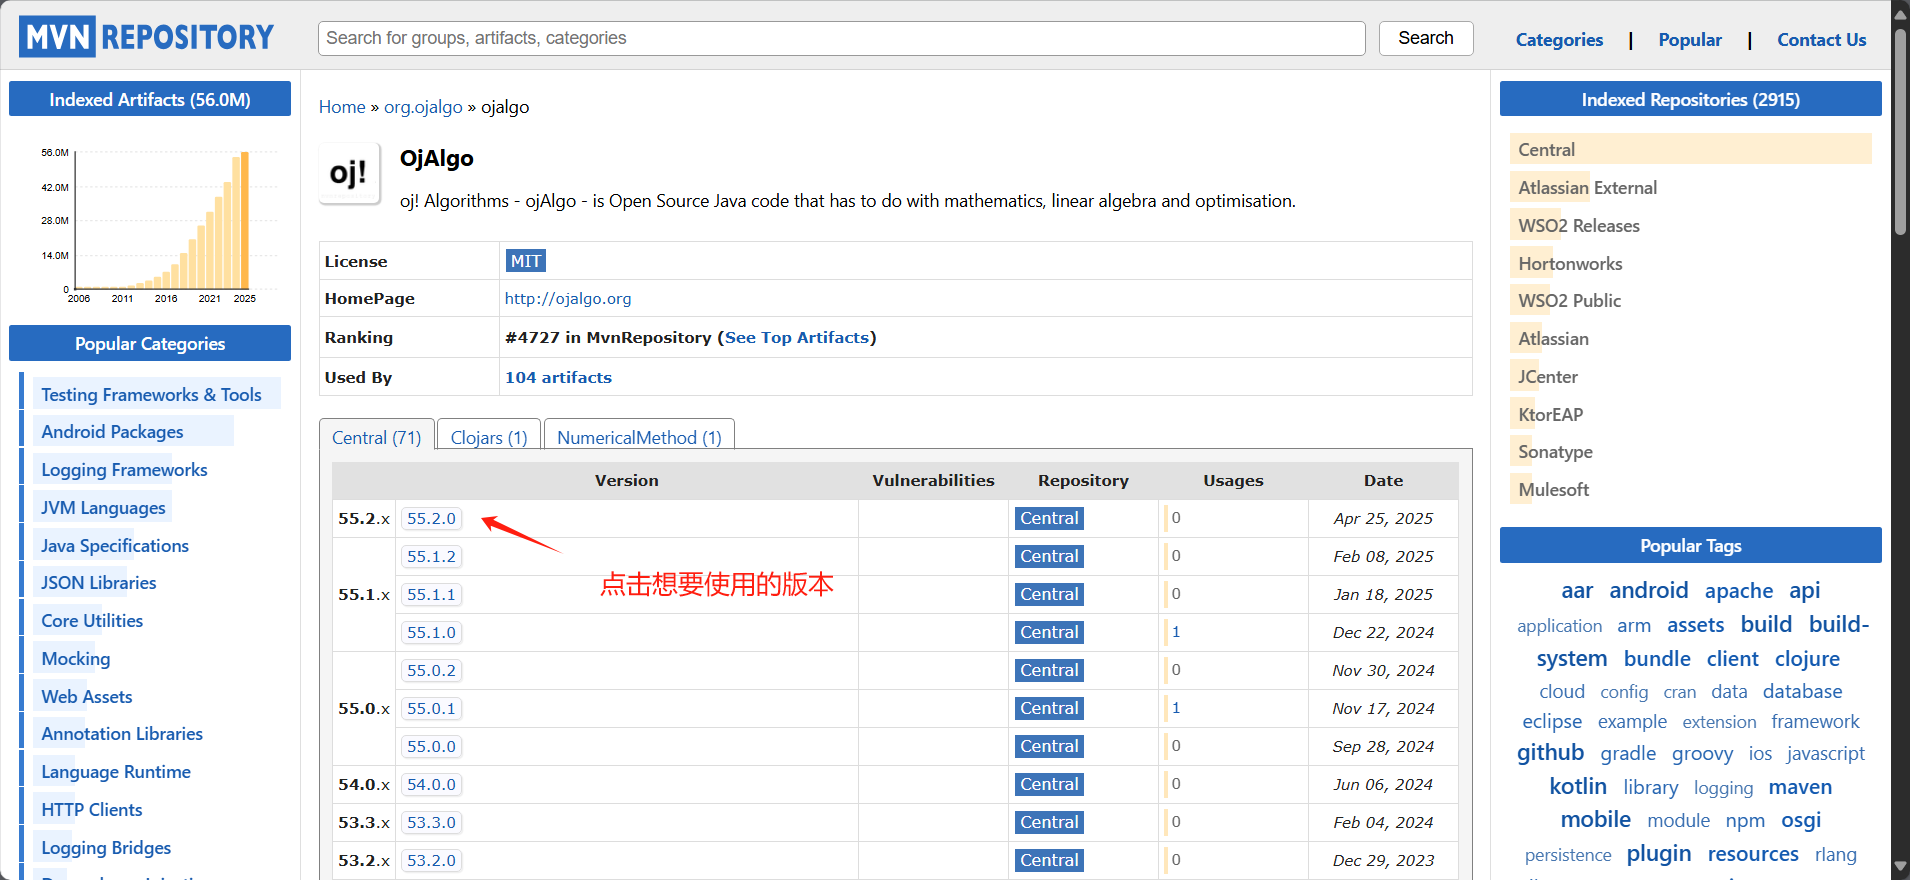Click the Central badge in the 55.2.0 row
Image resolution: width=1910 pixels, height=880 pixels.
1049,519
